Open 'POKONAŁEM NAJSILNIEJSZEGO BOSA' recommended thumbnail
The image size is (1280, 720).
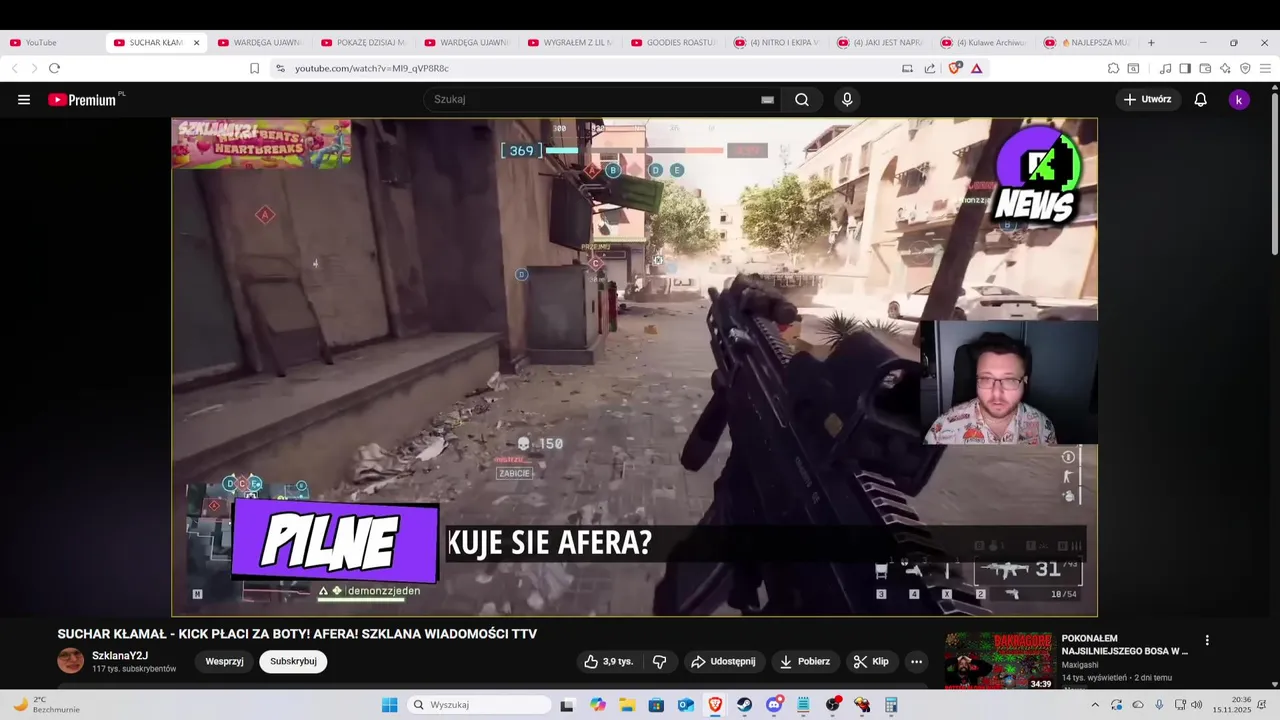click(x=999, y=661)
